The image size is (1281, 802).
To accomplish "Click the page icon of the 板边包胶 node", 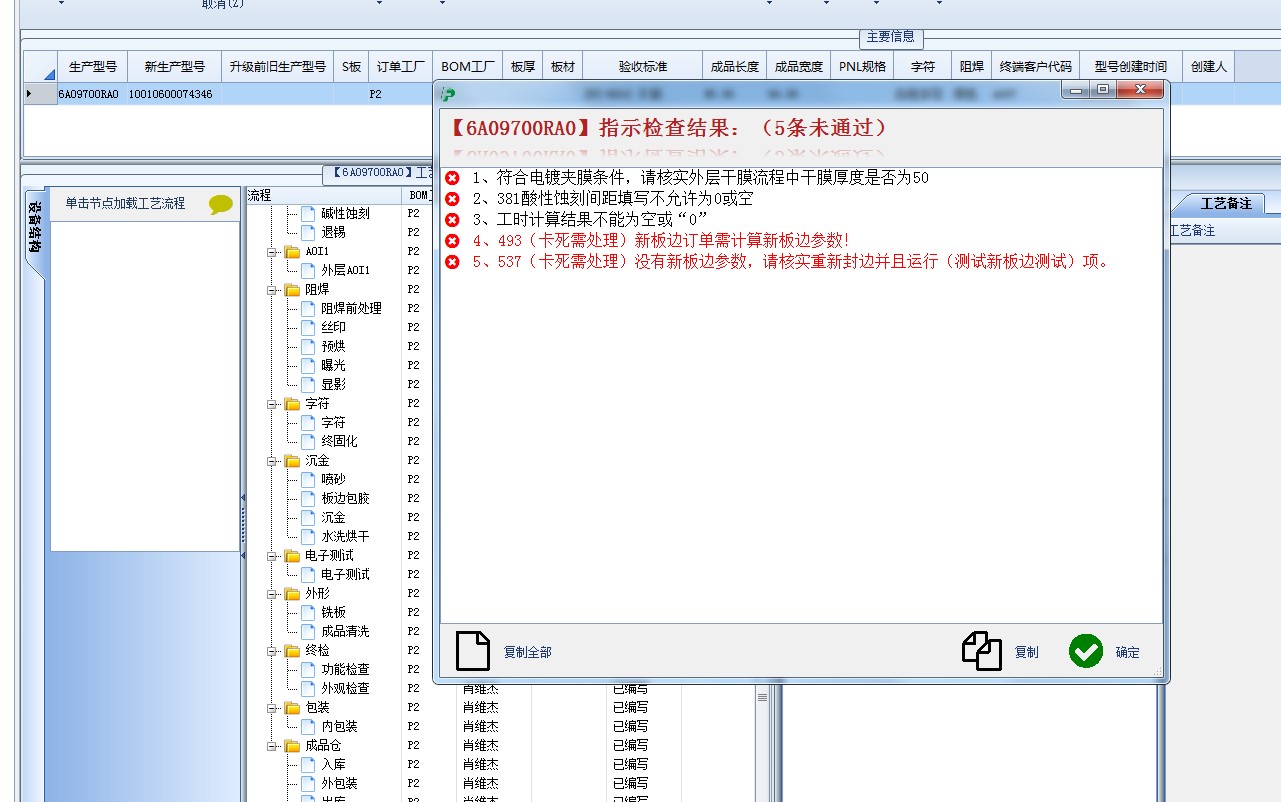I will click(307, 498).
